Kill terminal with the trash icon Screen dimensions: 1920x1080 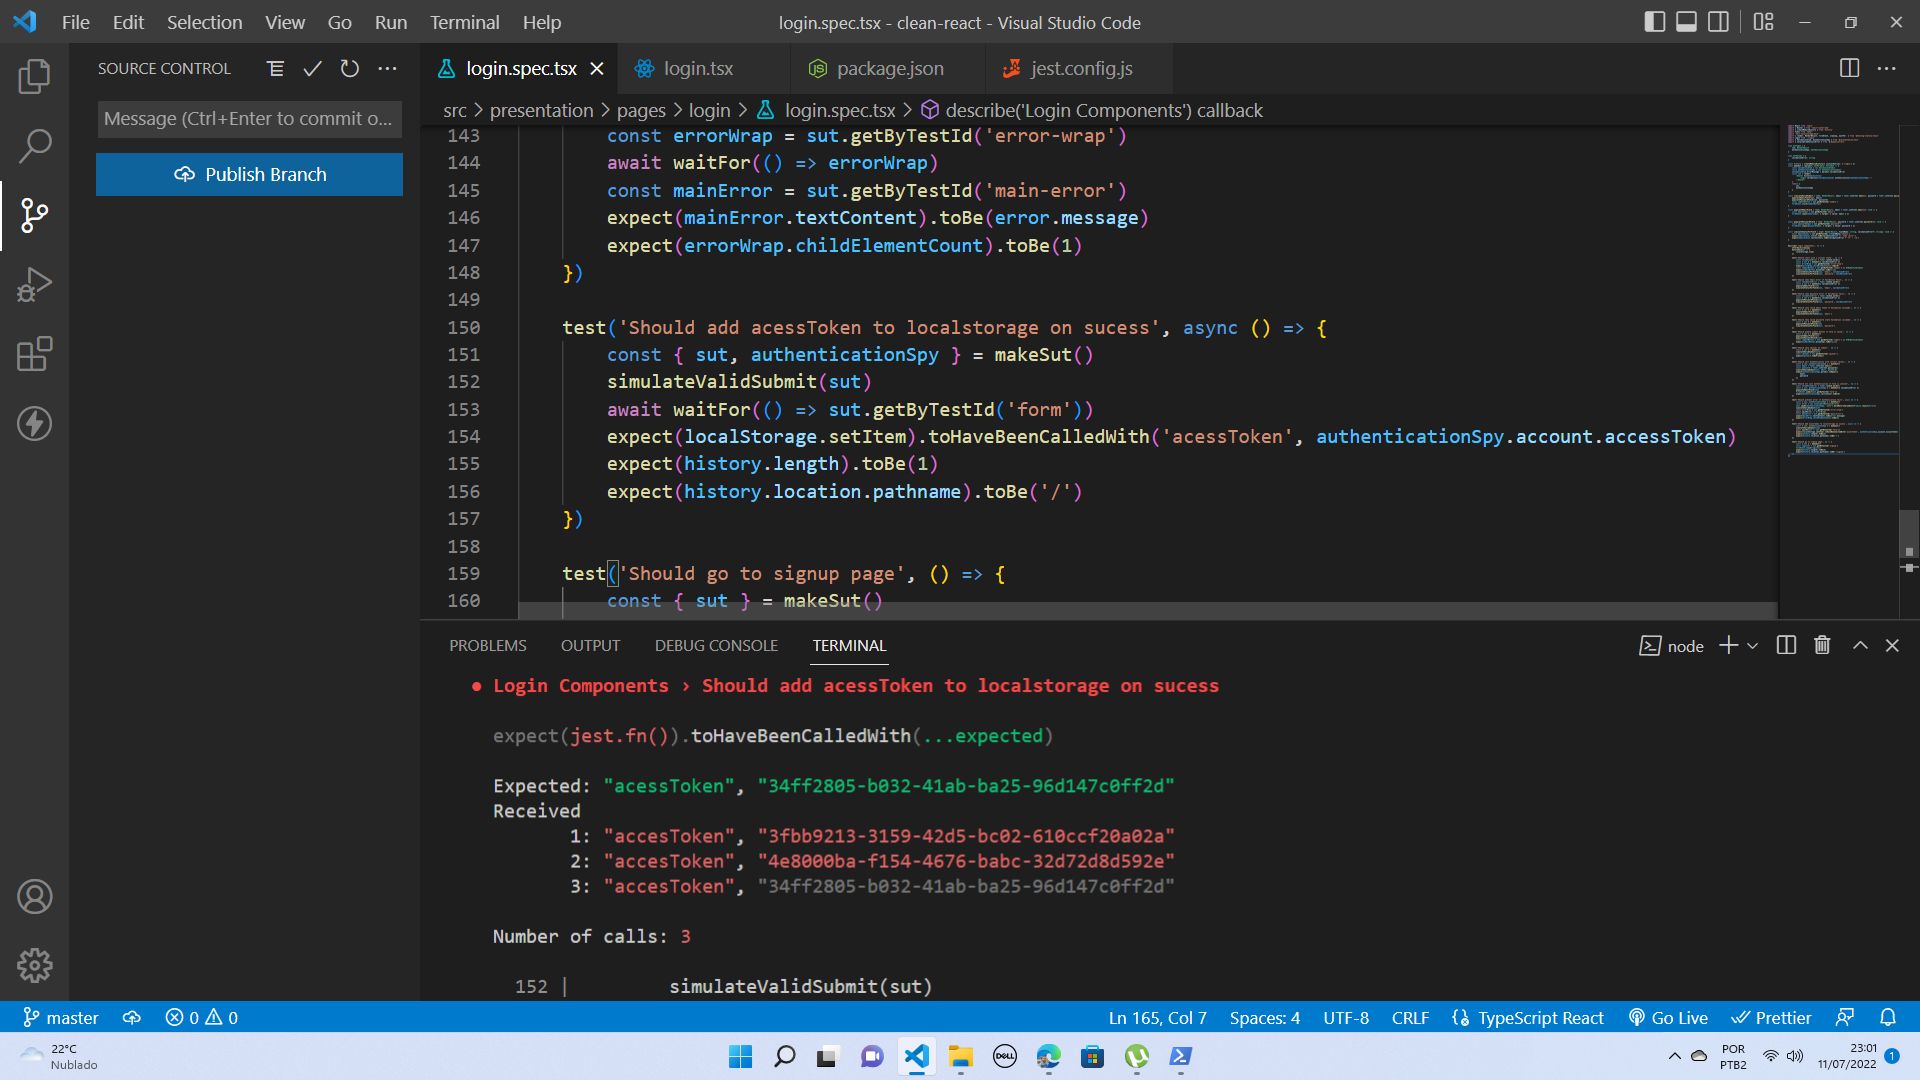click(1822, 645)
